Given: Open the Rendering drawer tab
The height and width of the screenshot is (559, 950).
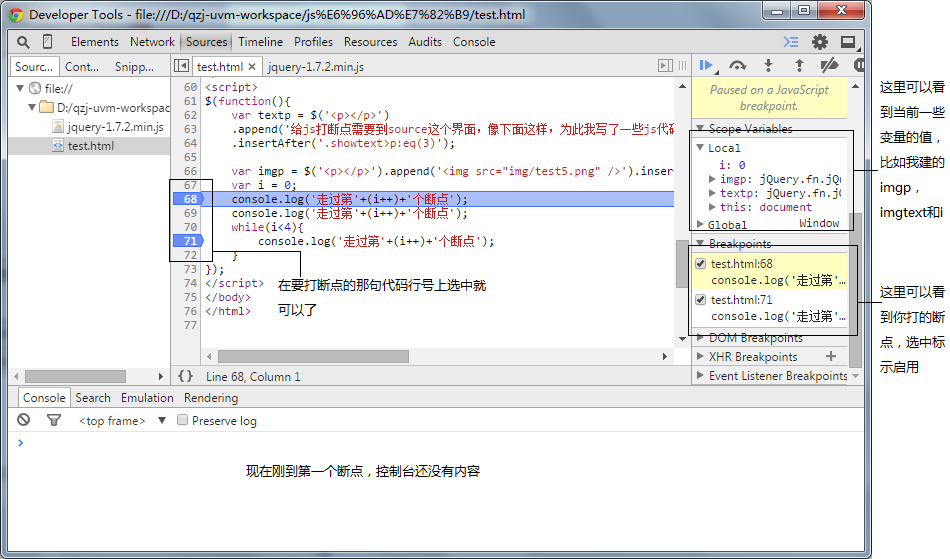Looking at the screenshot, I should pyautogui.click(x=211, y=398).
